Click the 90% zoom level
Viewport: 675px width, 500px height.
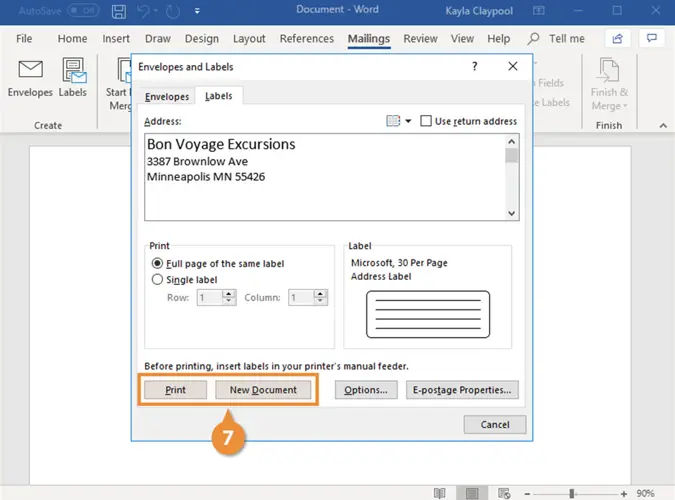tap(646, 494)
